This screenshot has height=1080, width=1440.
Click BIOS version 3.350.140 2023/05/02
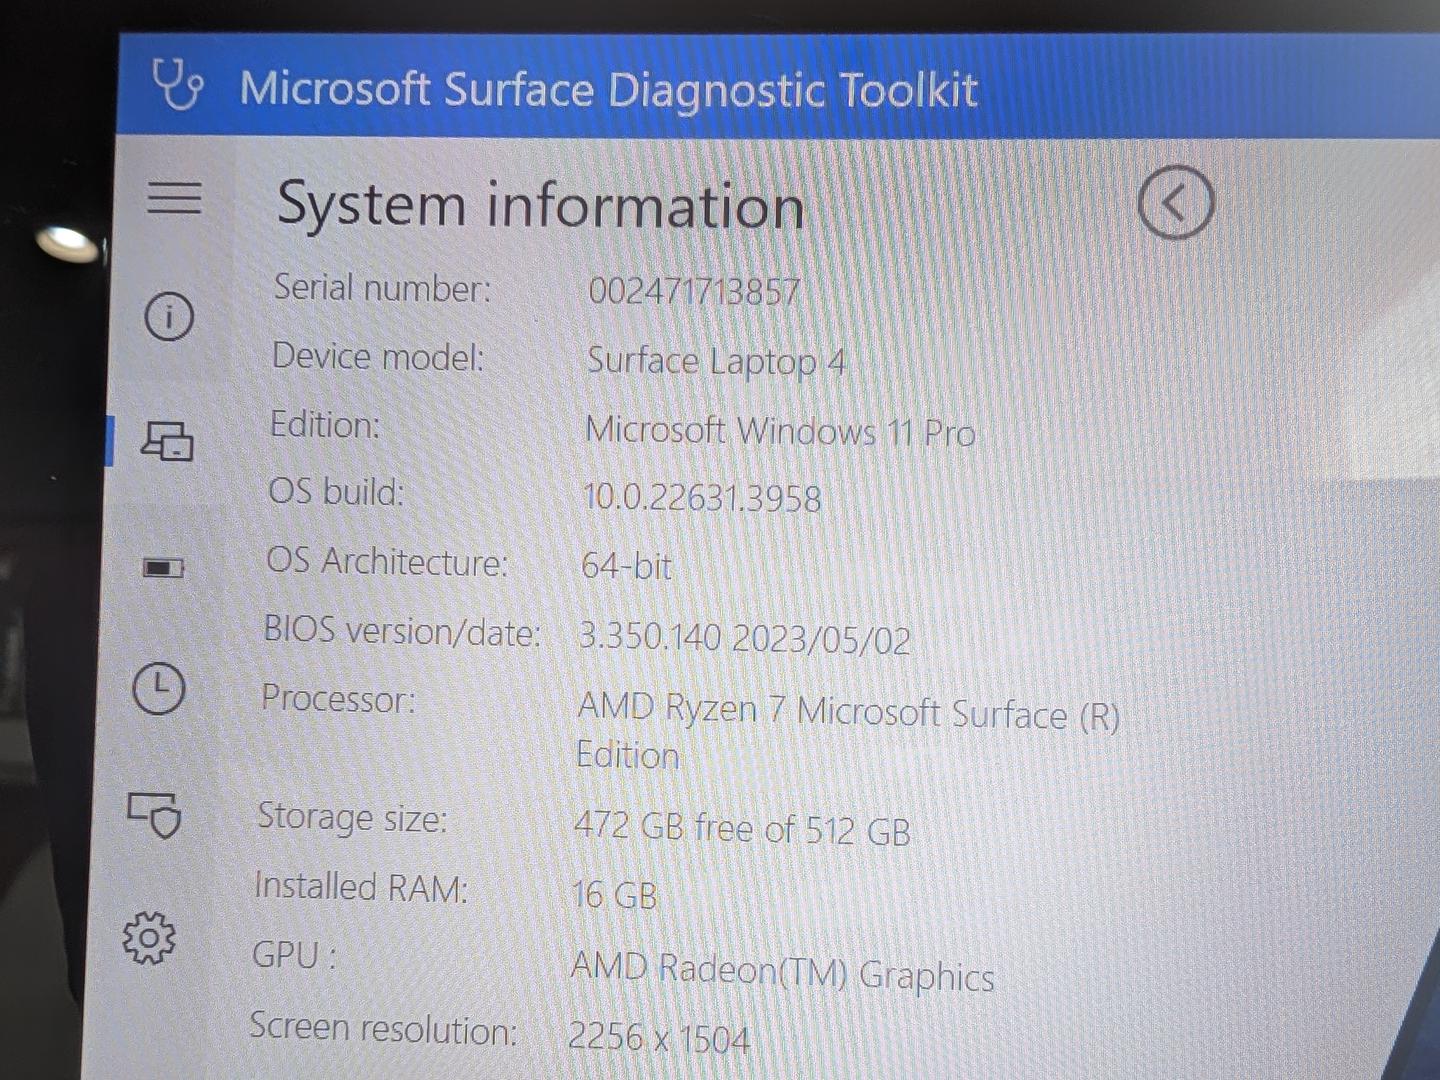tap(745, 638)
